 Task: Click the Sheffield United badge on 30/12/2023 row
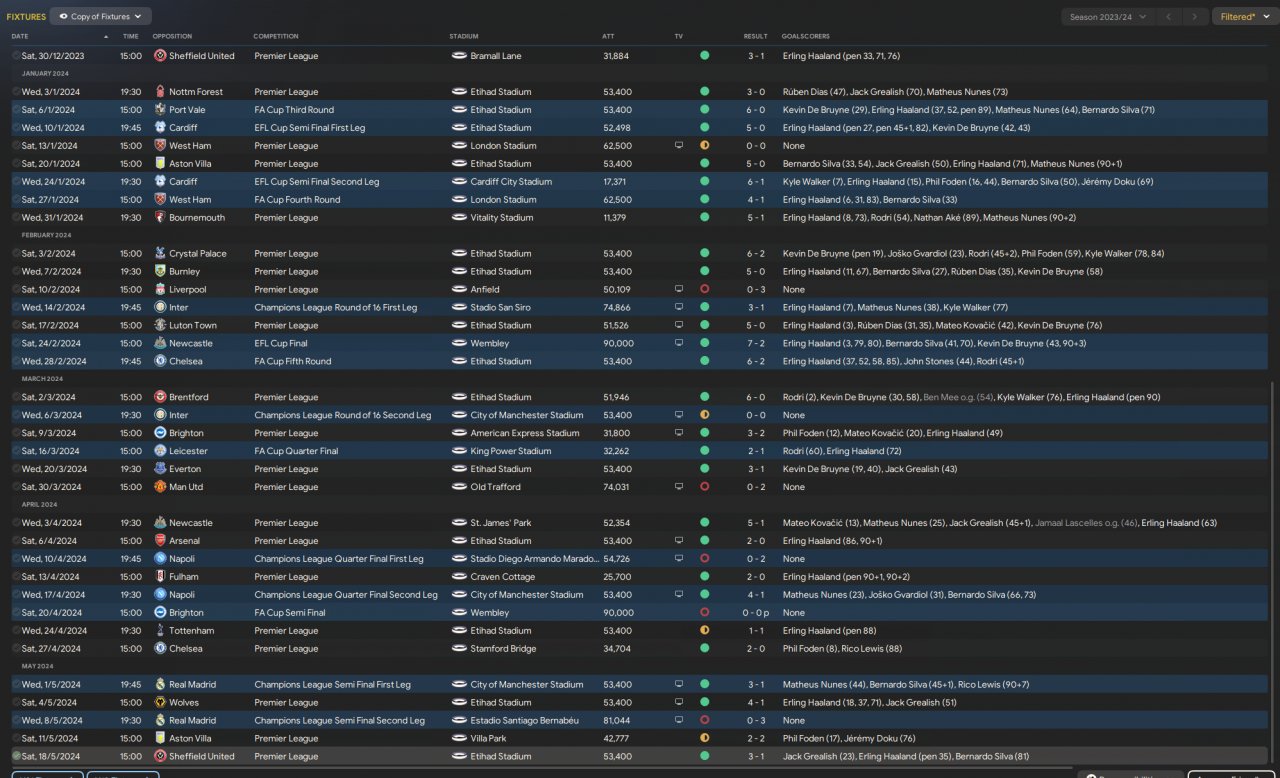[160, 56]
